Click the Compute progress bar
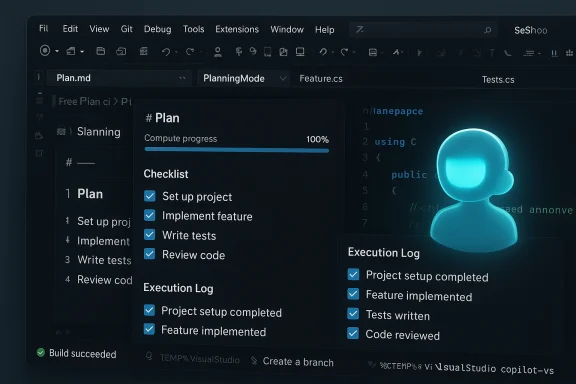The width and height of the screenshot is (576, 384). [x=237, y=150]
